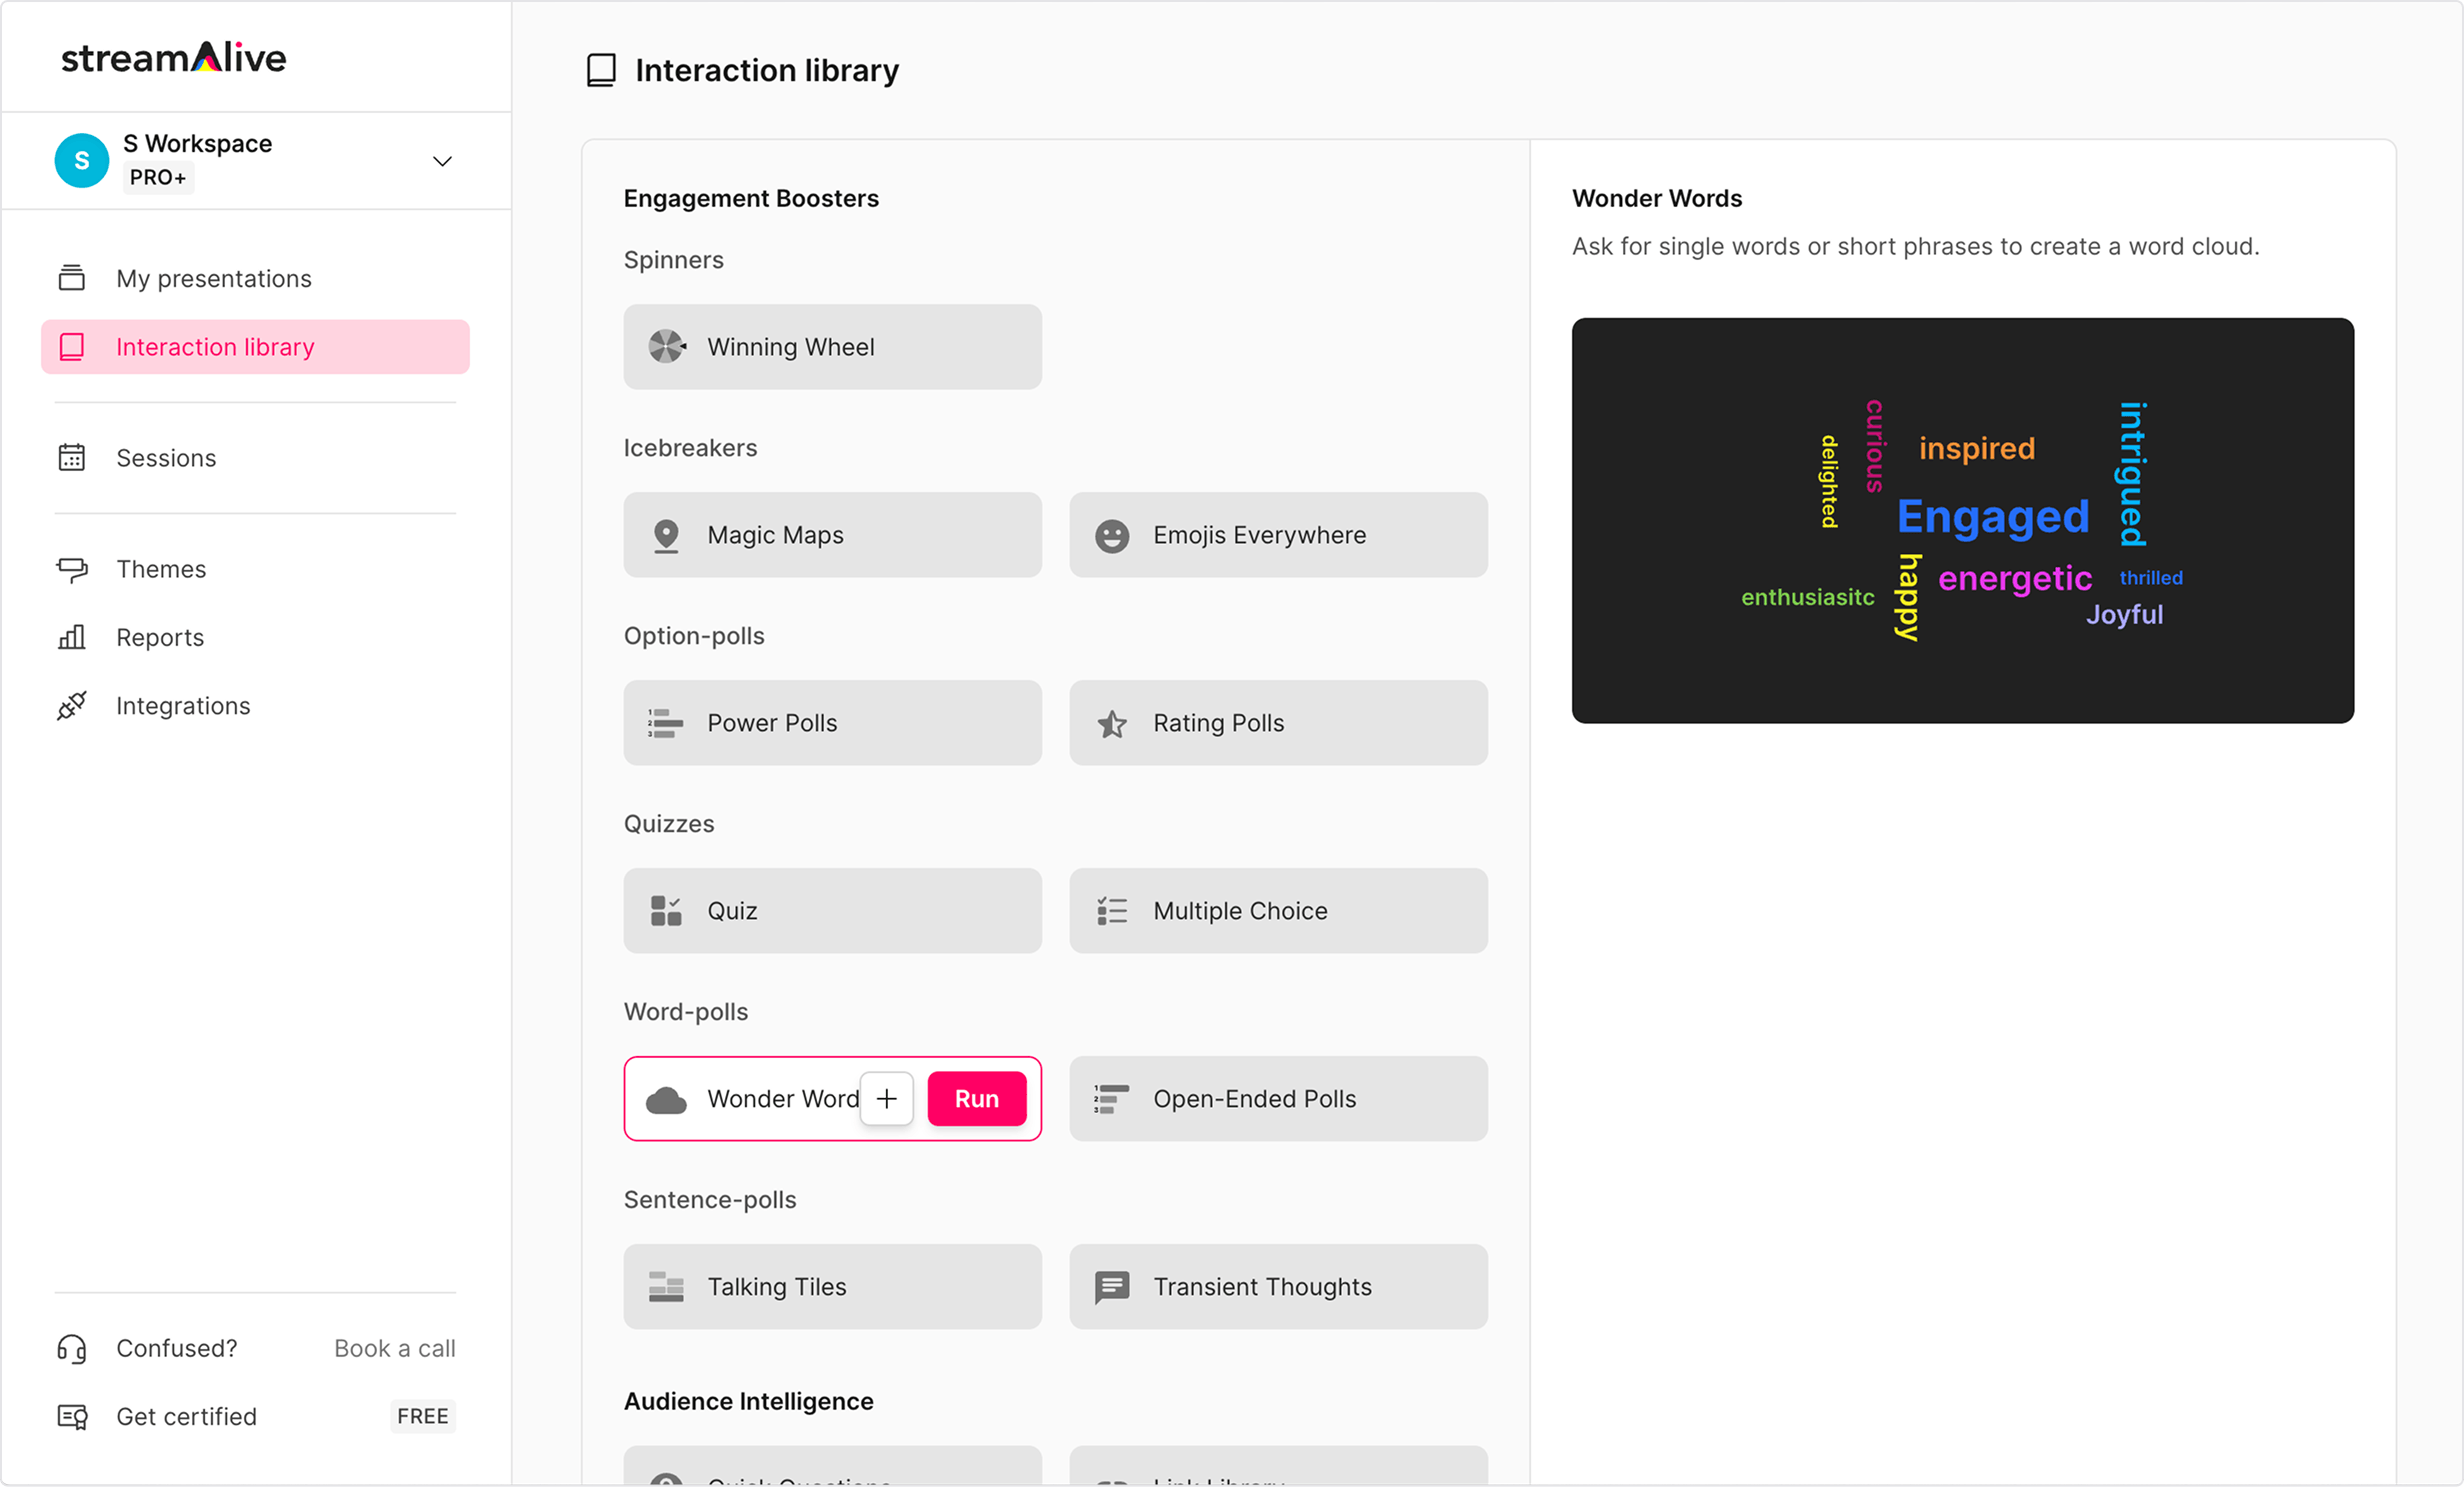Screen dimensions: 2464x1487
Task: Click the Talking Tiles icon
Action: [666, 1287]
